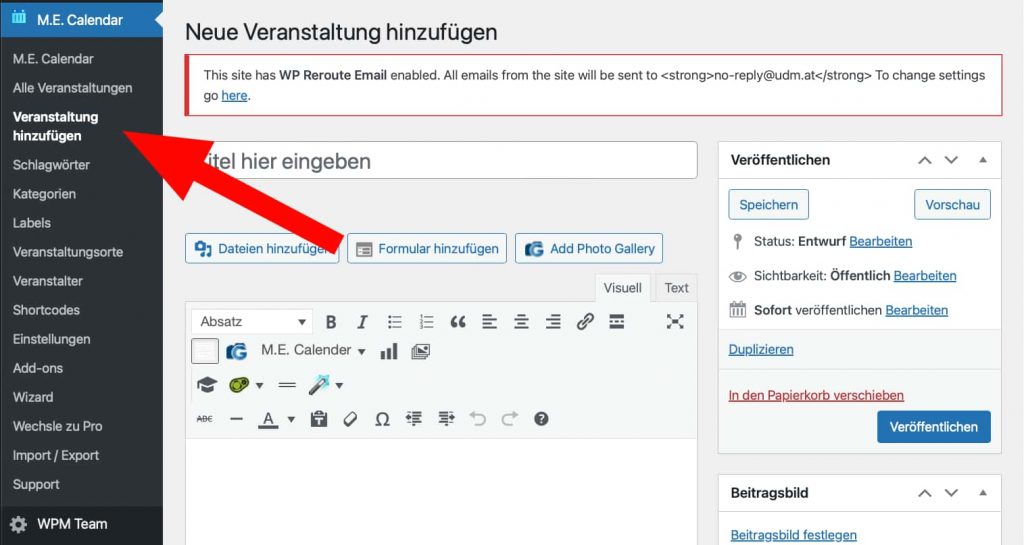Switch to the Text editor tab
Viewport: 1024px width, 545px height.
[676, 288]
